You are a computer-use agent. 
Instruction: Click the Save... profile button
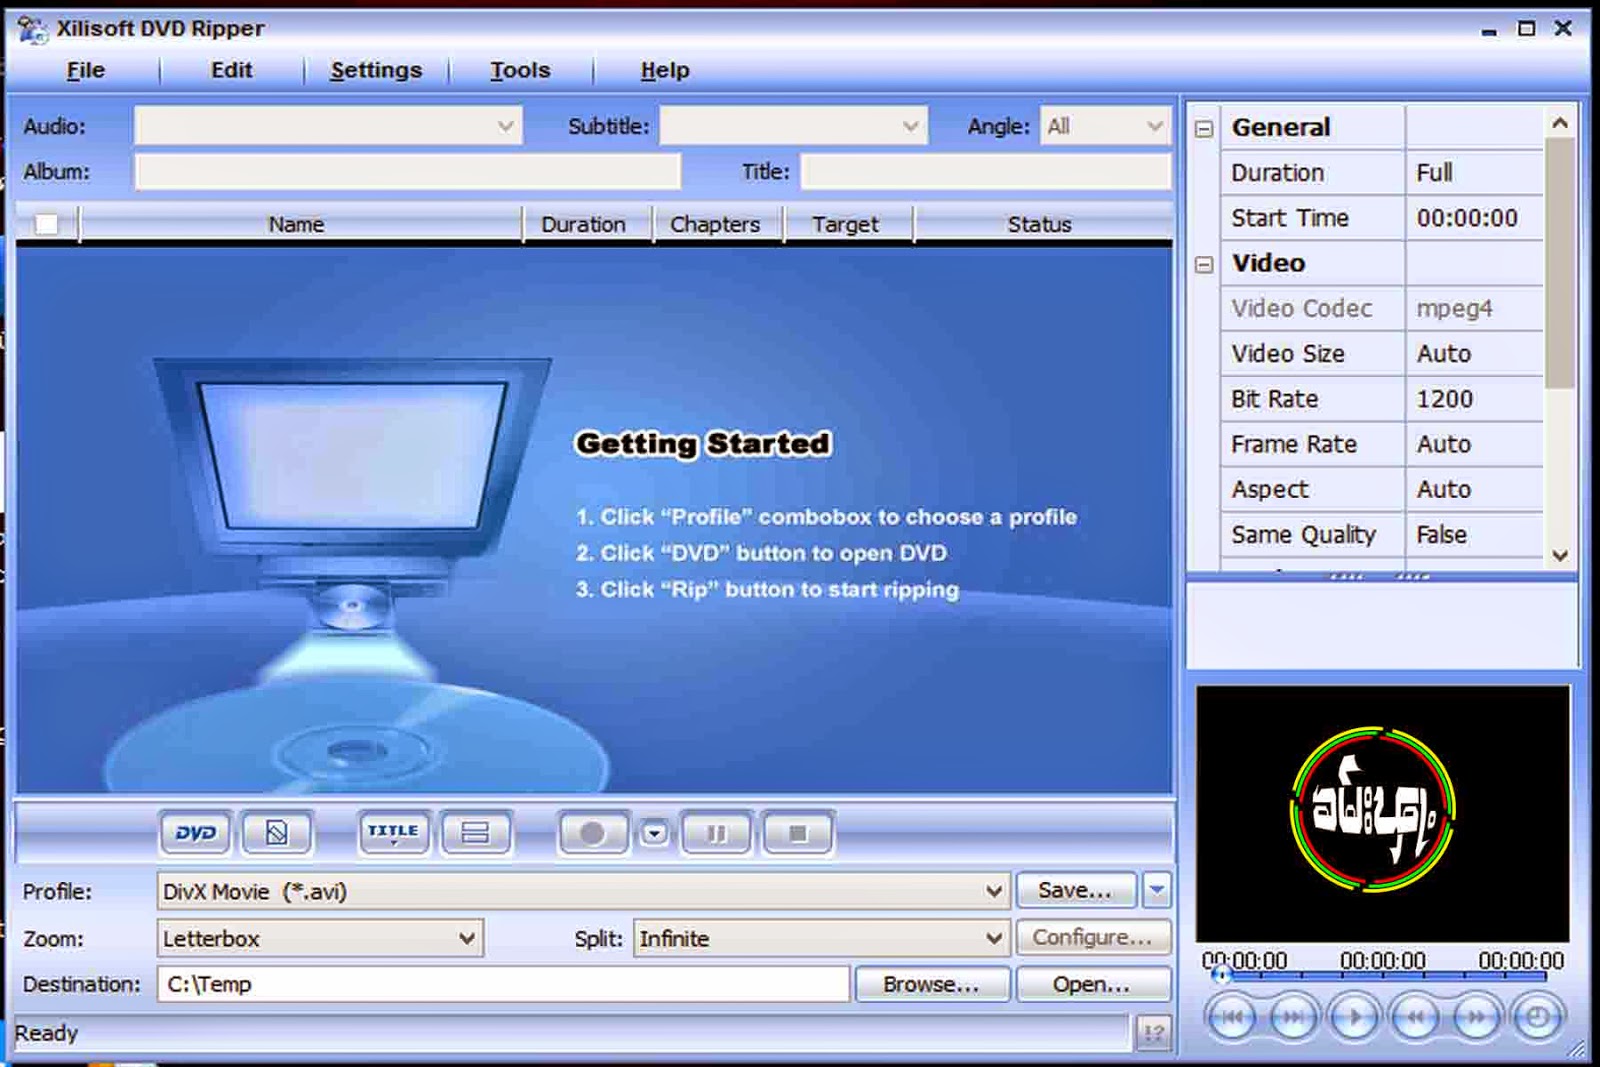[x=1076, y=890]
